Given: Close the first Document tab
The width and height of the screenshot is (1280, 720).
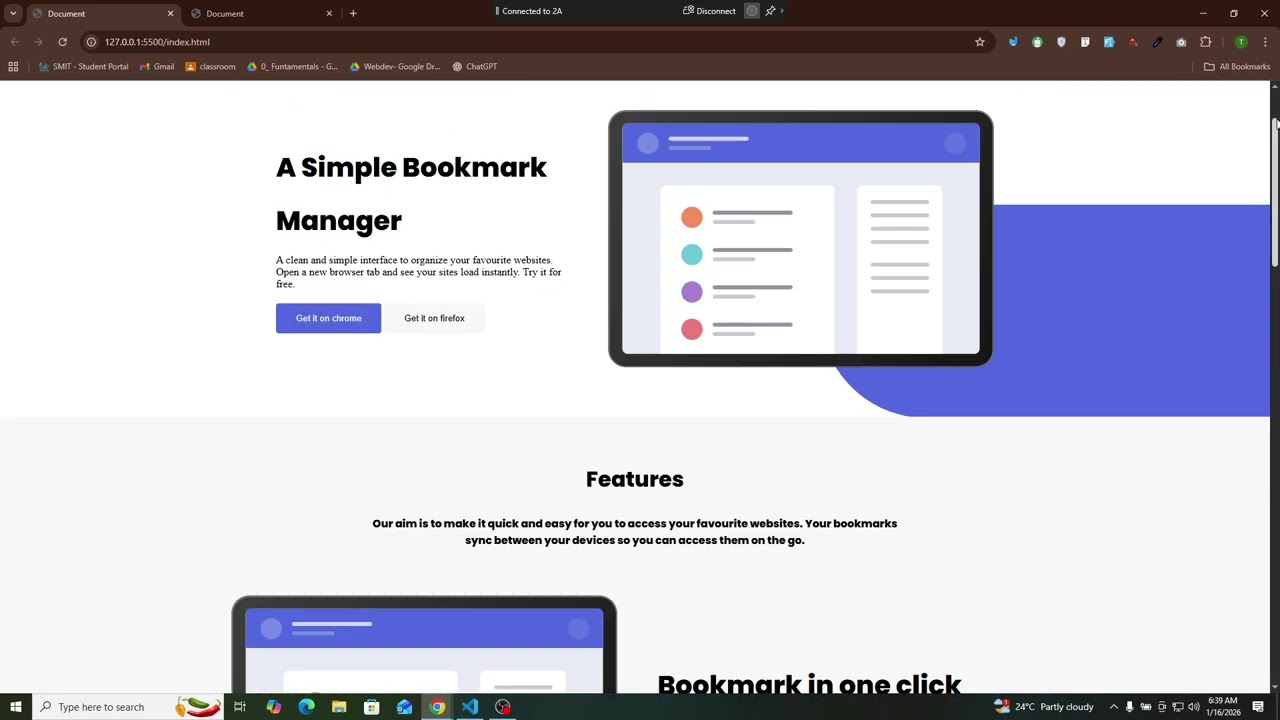Looking at the screenshot, I should coord(170,13).
